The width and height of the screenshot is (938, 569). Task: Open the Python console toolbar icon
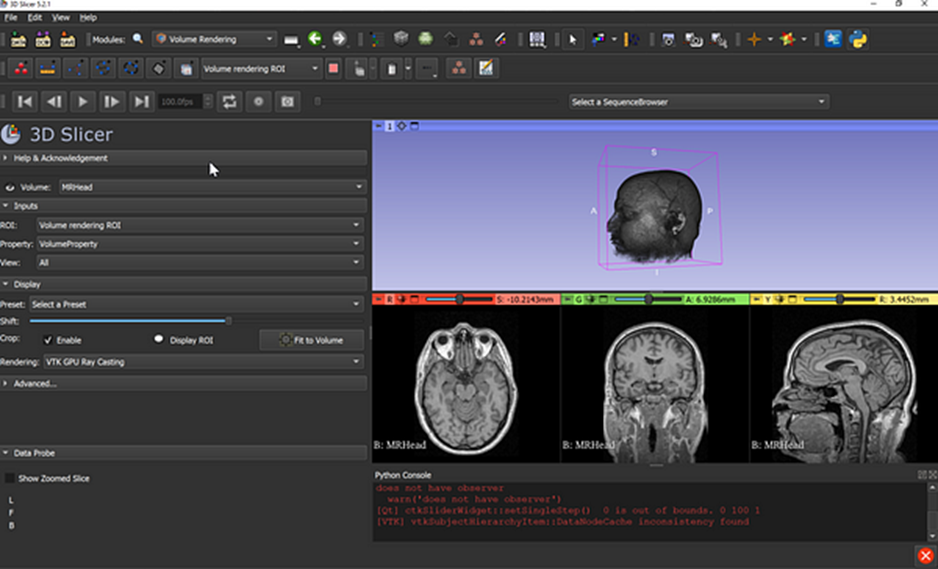(858, 39)
